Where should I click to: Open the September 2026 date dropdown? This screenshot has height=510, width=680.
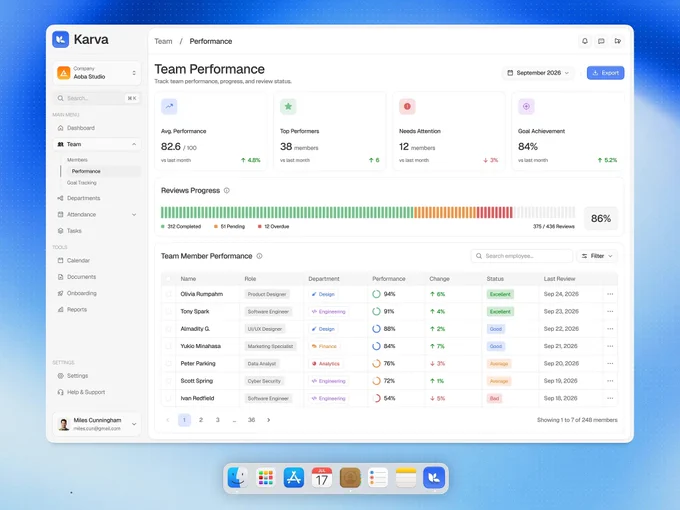(538, 73)
